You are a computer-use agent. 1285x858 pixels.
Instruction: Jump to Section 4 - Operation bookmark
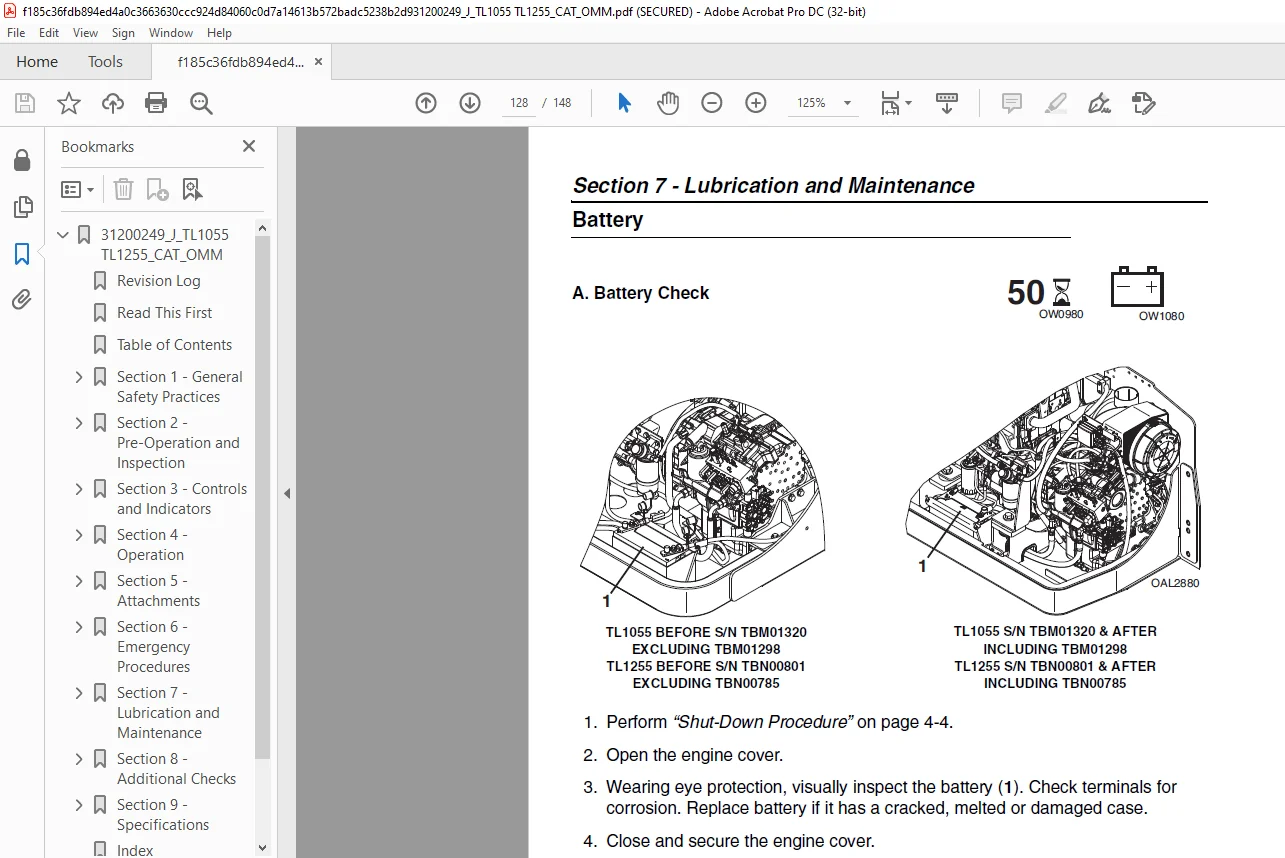152,545
